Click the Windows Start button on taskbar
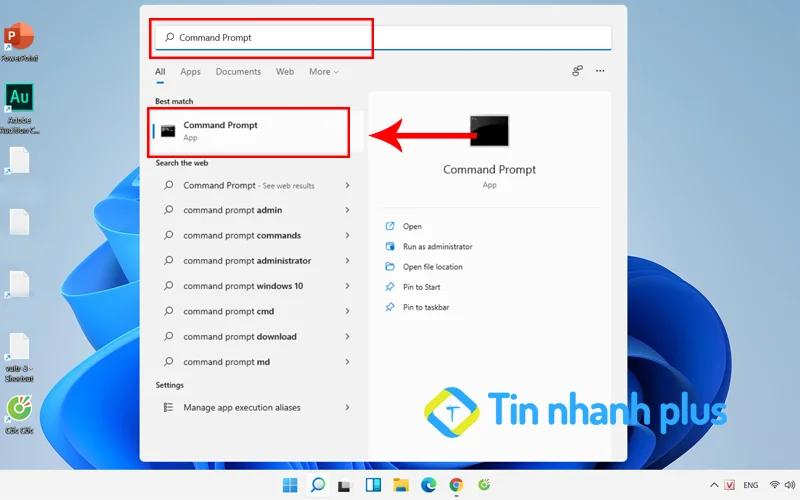800x500 pixels. 290,485
